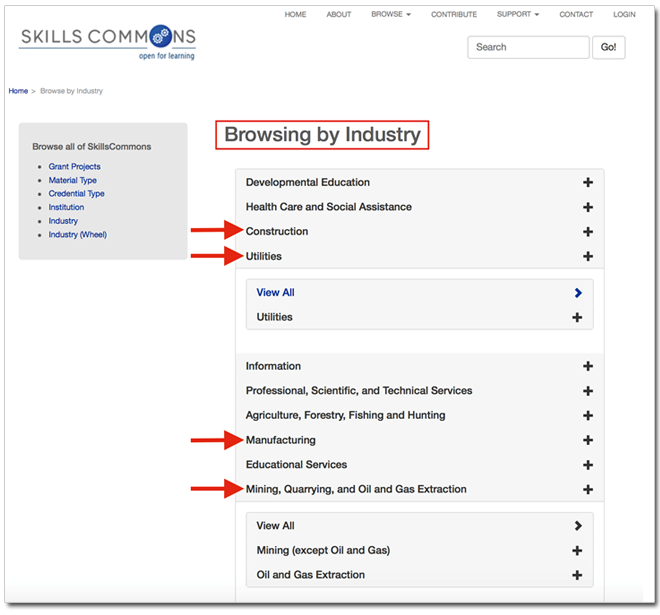
Task: Click plus icon beside Health Care and Social Assistance
Action: [x=588, y=207]
